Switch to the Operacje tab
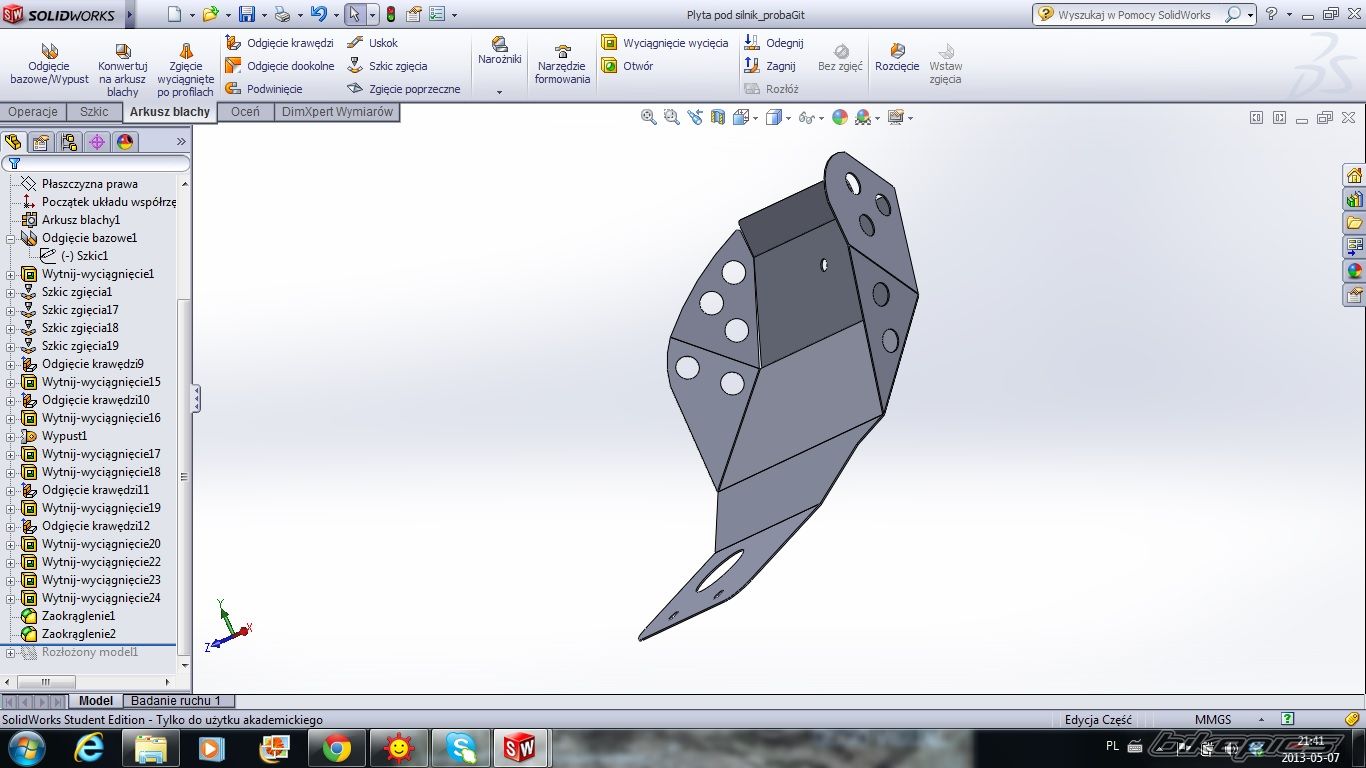Screen dimensions: 1366x768 pos(33,112)
